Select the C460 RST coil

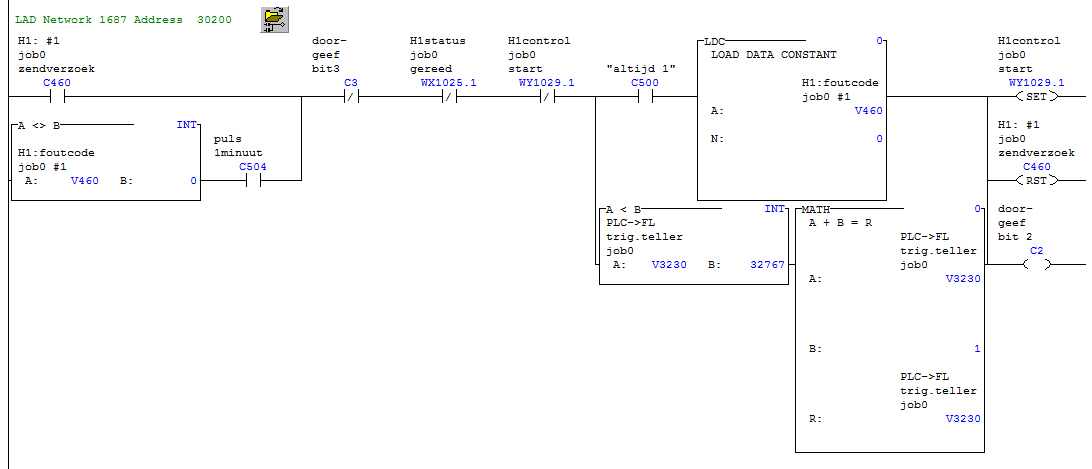(x=1036, y=181)
